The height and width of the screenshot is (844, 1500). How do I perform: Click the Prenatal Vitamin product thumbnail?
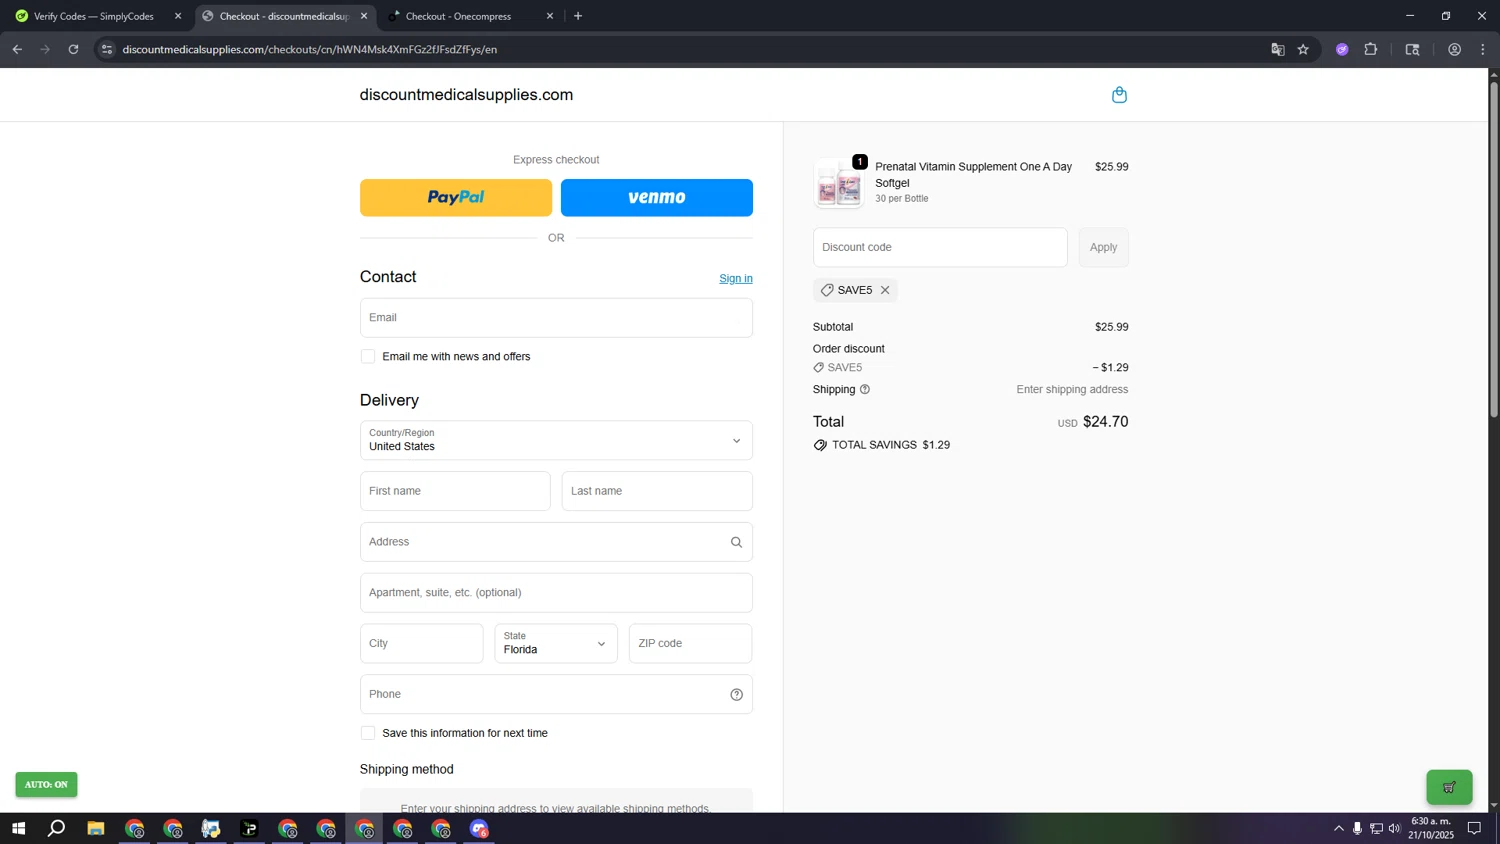838,183
